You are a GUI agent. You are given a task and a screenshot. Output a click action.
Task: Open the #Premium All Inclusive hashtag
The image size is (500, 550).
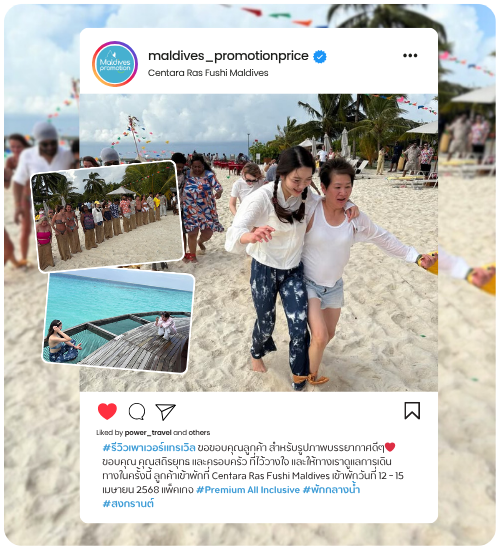point(248,490)
